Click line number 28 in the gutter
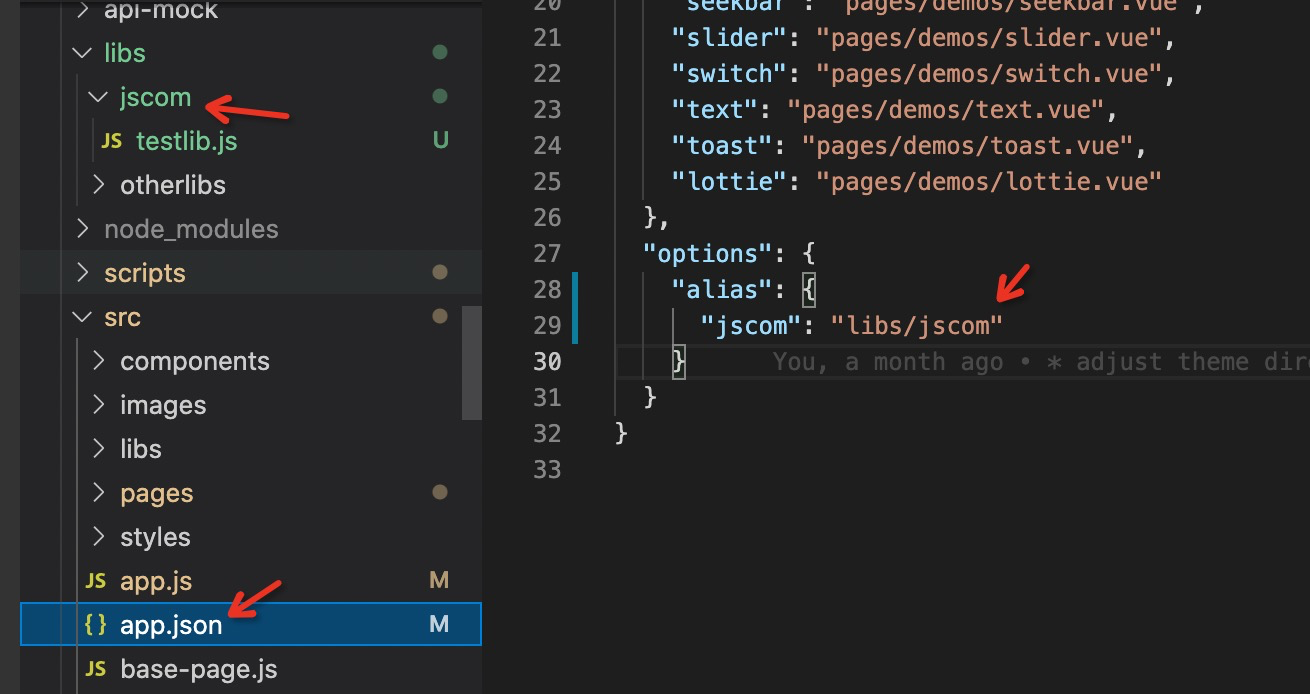 [x=547, y=289]
